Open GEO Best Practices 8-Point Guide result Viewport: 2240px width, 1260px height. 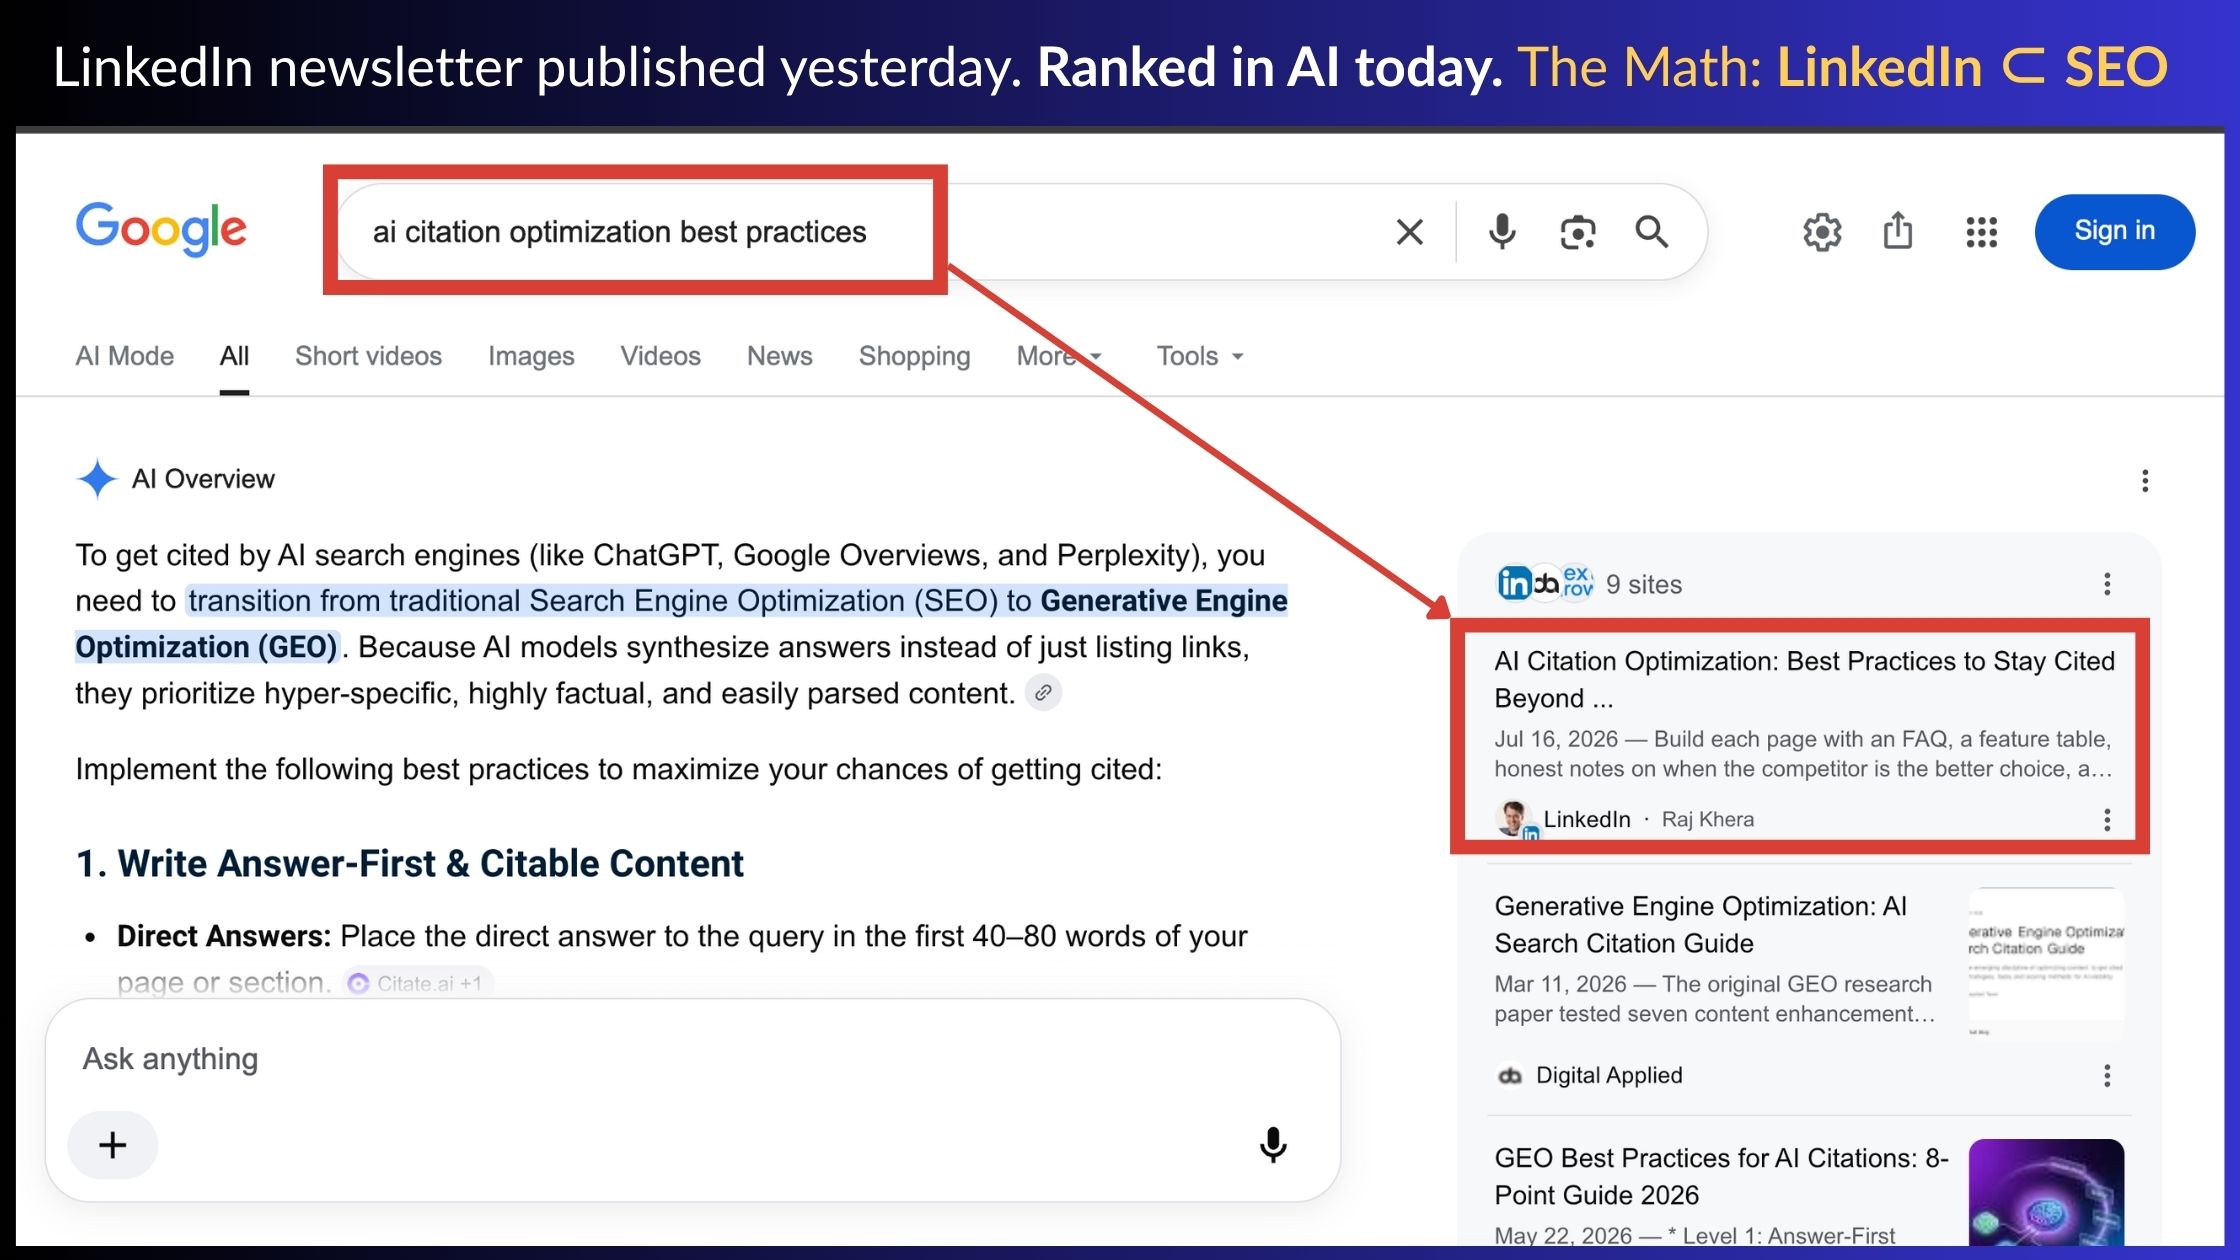(1721, 1176)
